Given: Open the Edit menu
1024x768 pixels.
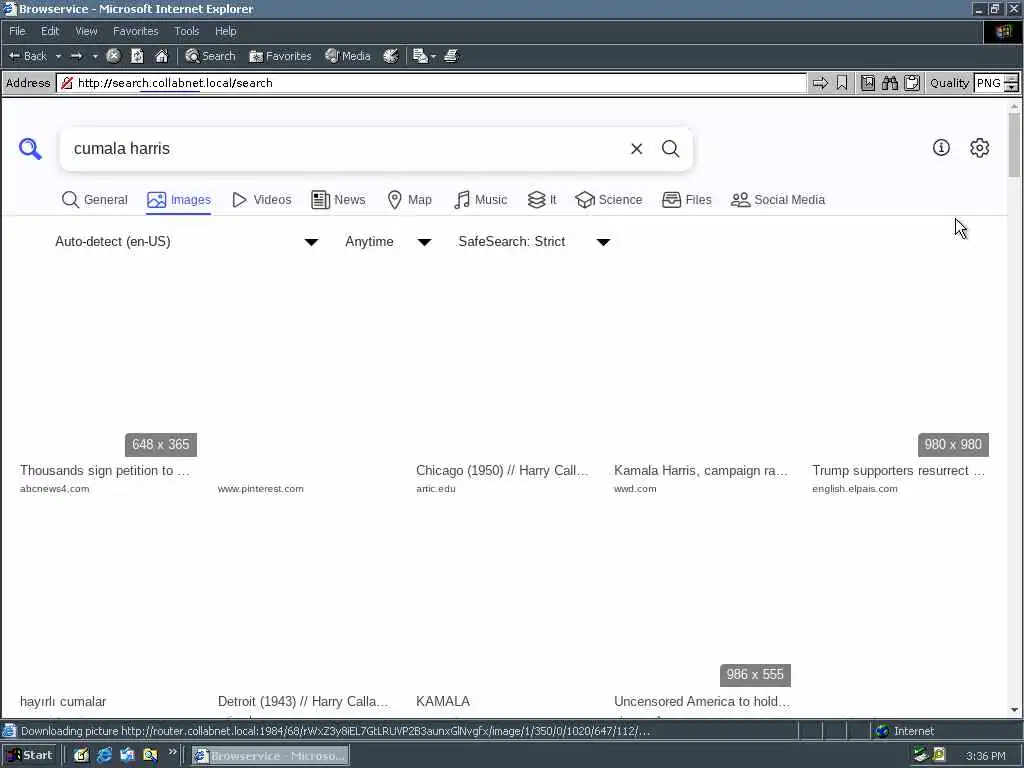Looking at the screenshot, I should [x=50, y=31].
